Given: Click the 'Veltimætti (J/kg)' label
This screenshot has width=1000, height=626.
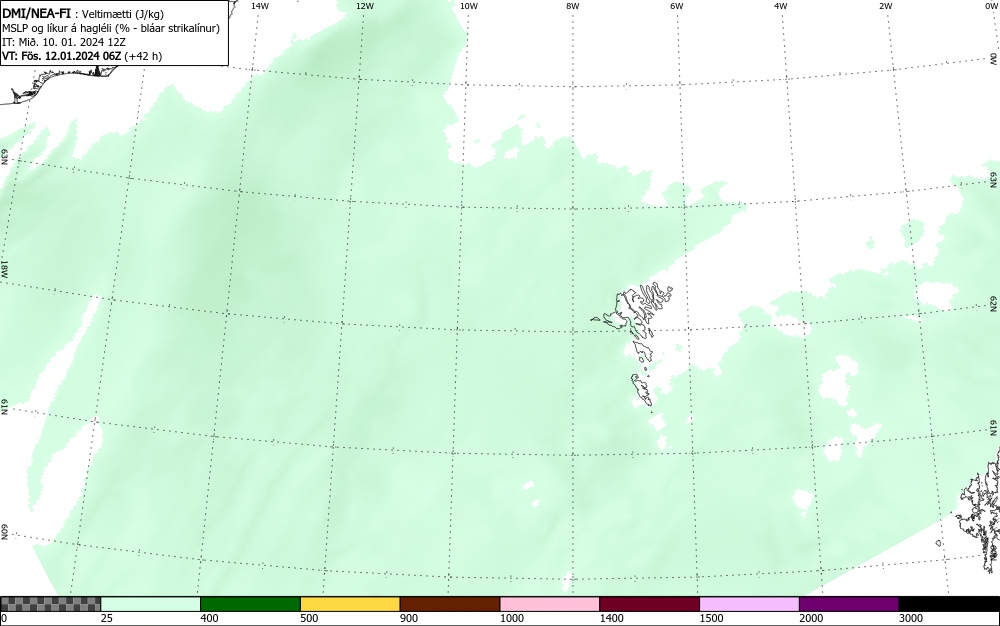Looking at the screenshot, I should point(123,13).
